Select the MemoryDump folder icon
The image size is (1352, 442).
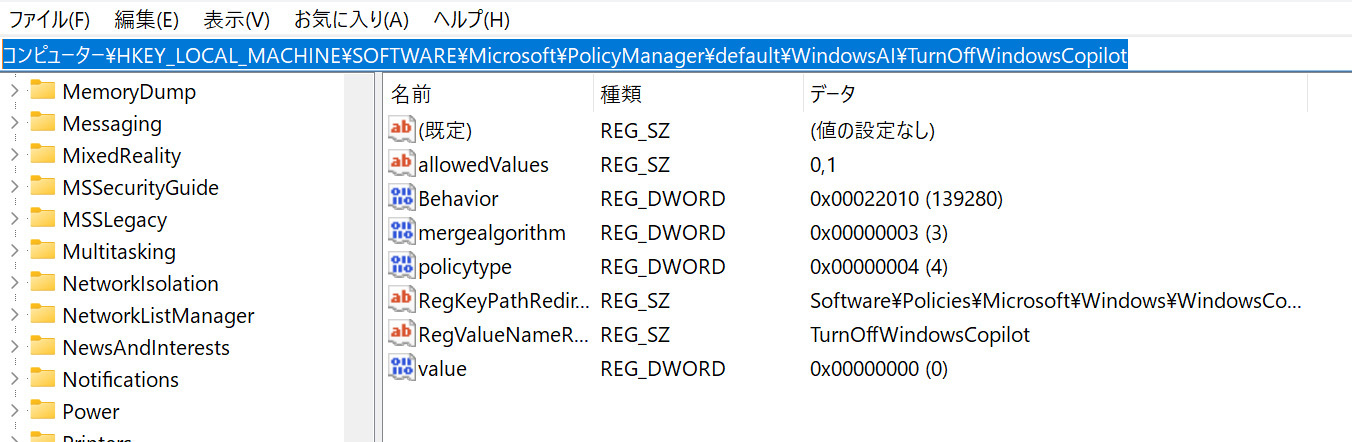[42, 91]
